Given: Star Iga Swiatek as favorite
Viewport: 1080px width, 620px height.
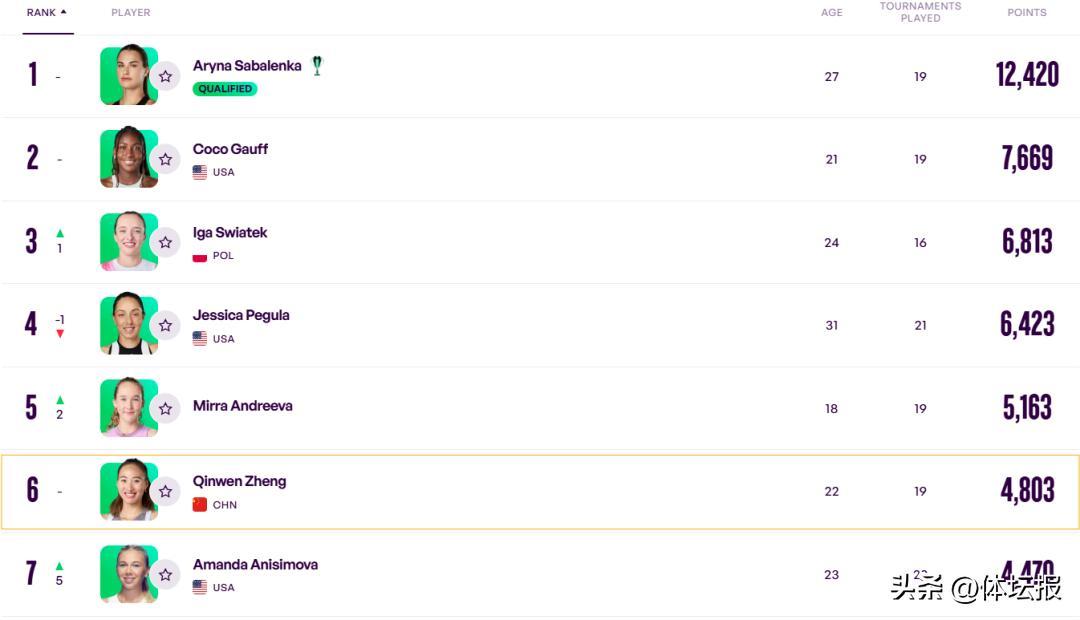Looking at the screenshot, I should [x=165, y=242].
